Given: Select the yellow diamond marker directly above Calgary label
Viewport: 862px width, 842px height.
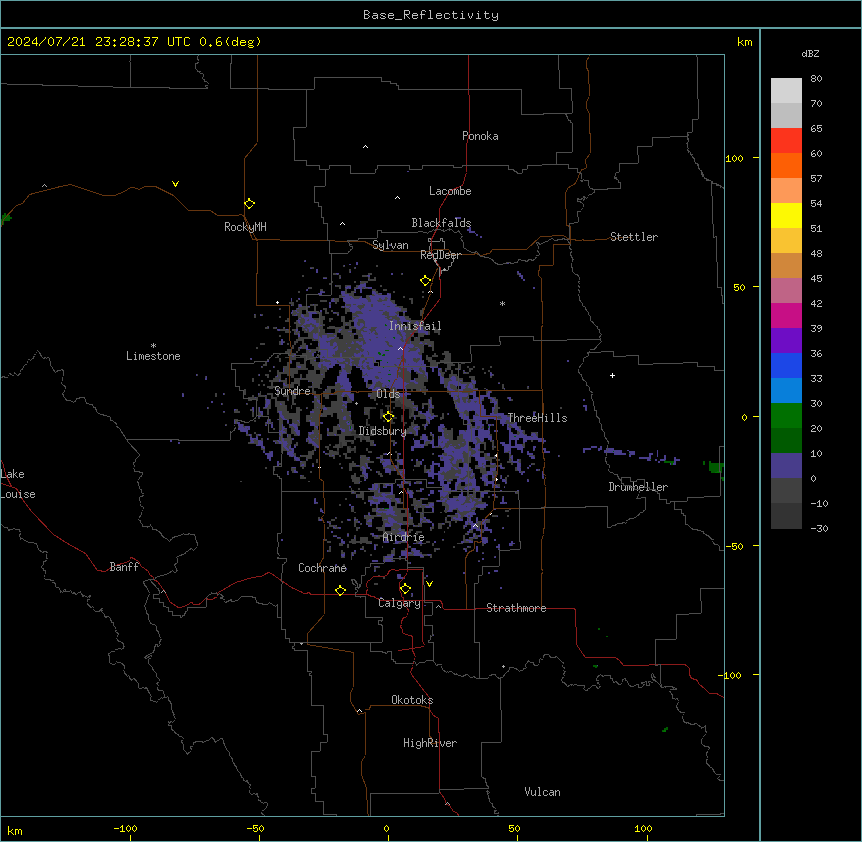Looking at the screenshot, I should [x=405, y=589].
